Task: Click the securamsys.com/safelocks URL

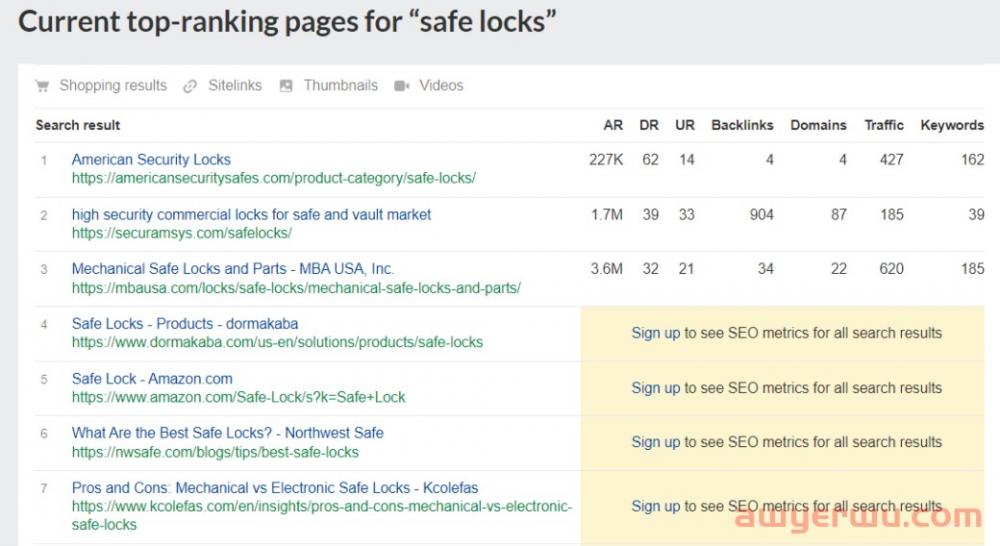Action: tap(181, 233)
